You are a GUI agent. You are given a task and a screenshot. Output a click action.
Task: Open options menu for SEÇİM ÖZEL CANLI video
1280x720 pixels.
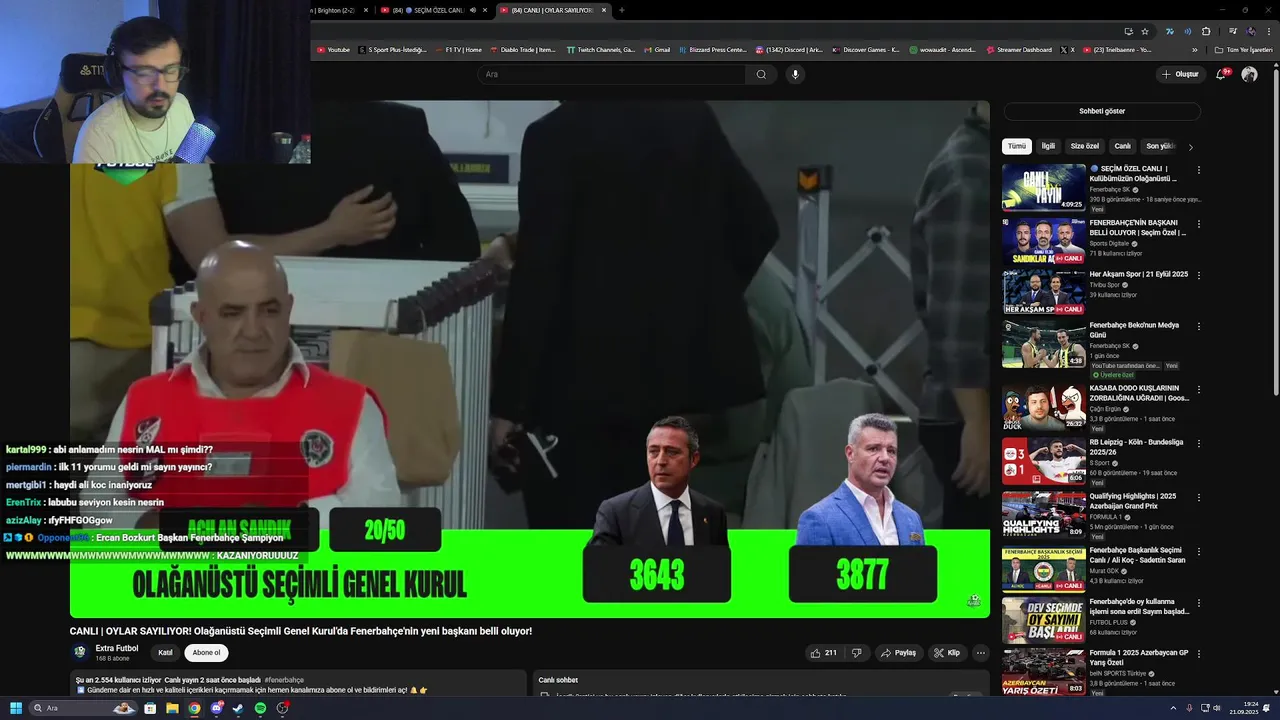(x=1198, y=169)
